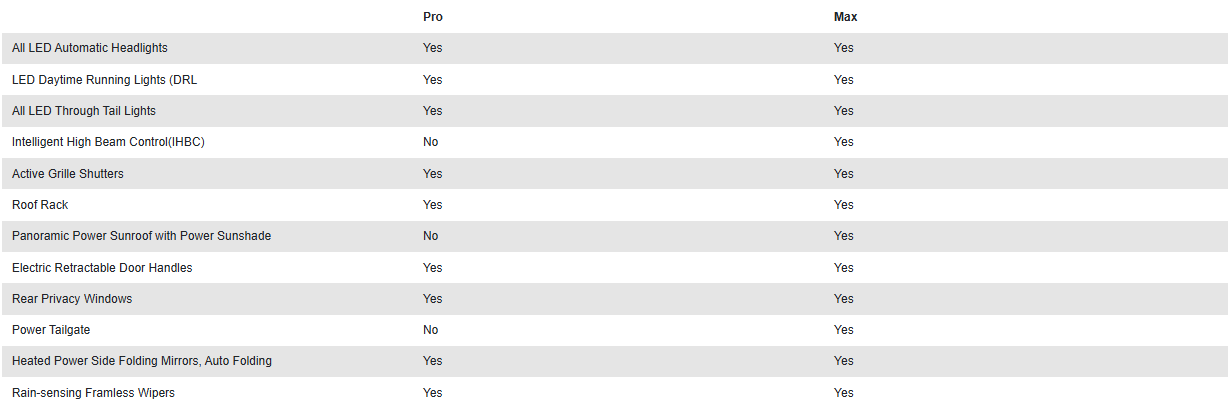Select the Heated Power Side Folding Mirrors label
1228x418 pixels.
(x=142, y=361)
